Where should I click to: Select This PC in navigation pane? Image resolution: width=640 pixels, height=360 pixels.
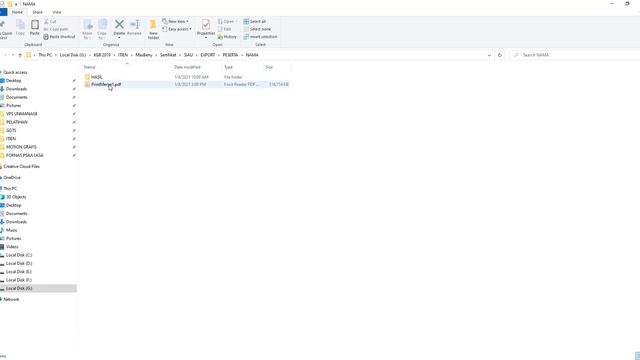pos(10,189)
